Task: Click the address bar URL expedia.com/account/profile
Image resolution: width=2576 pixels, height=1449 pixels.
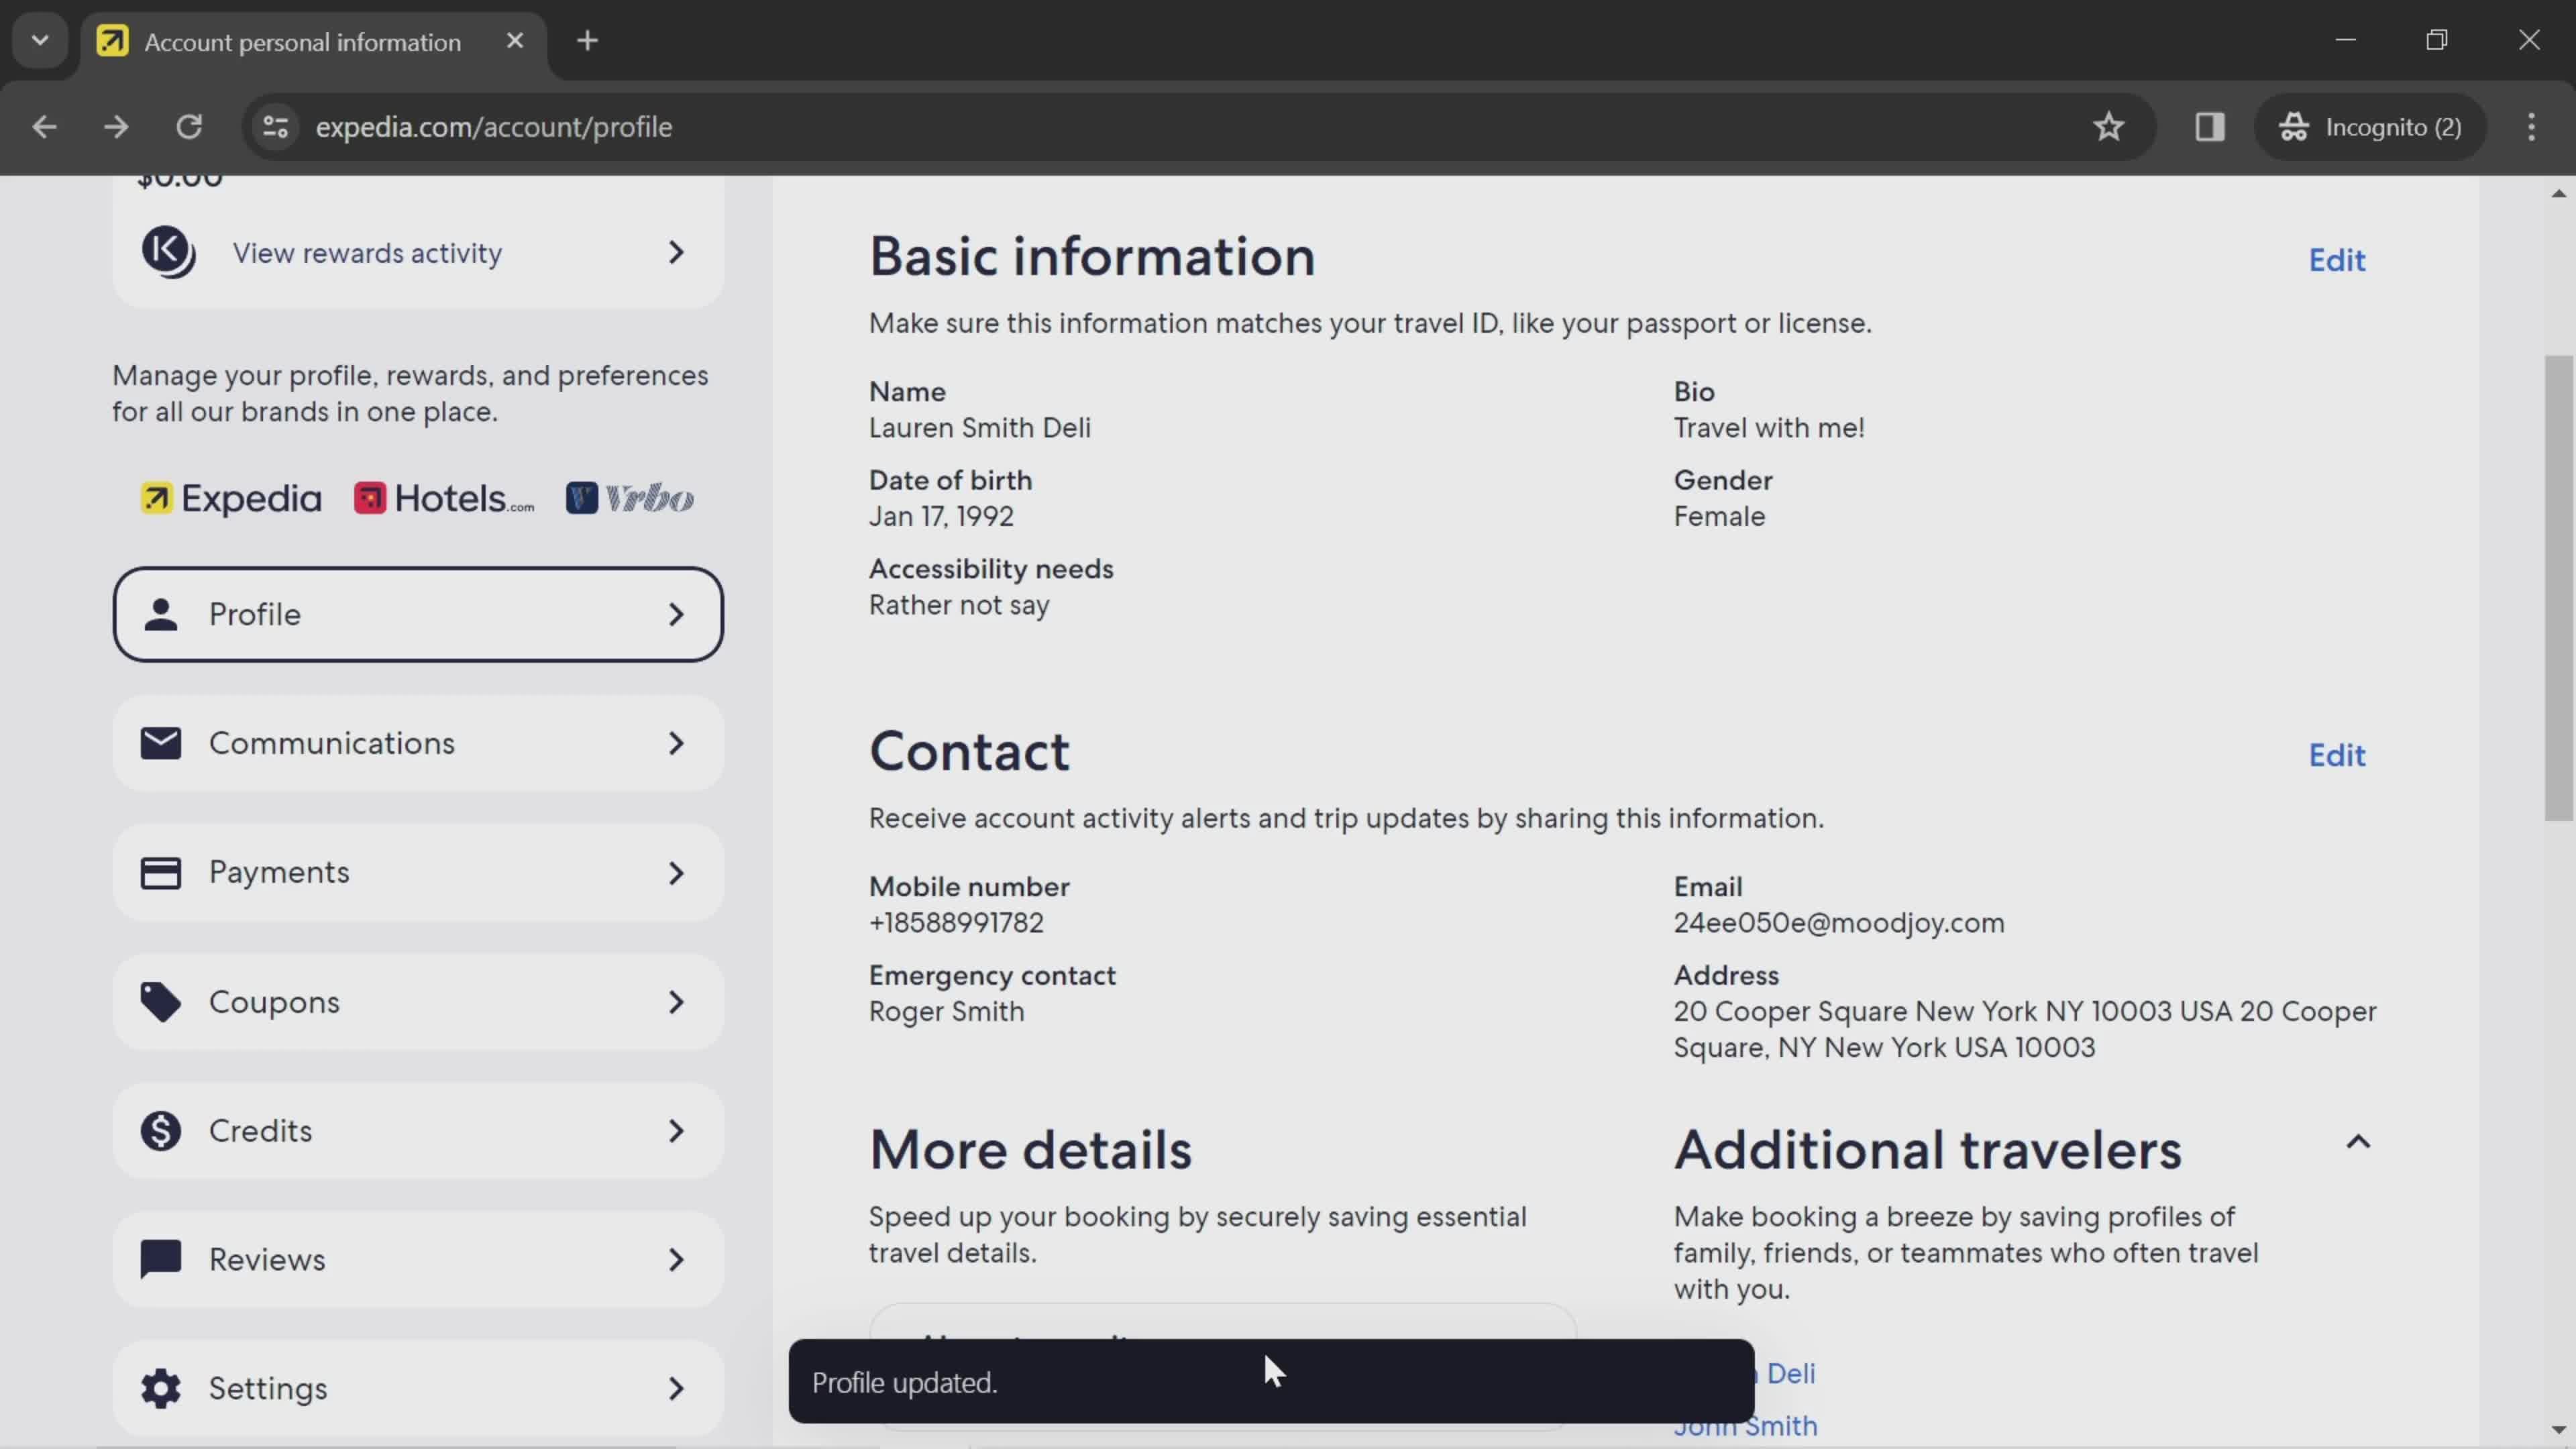Action: pos(494,127)
